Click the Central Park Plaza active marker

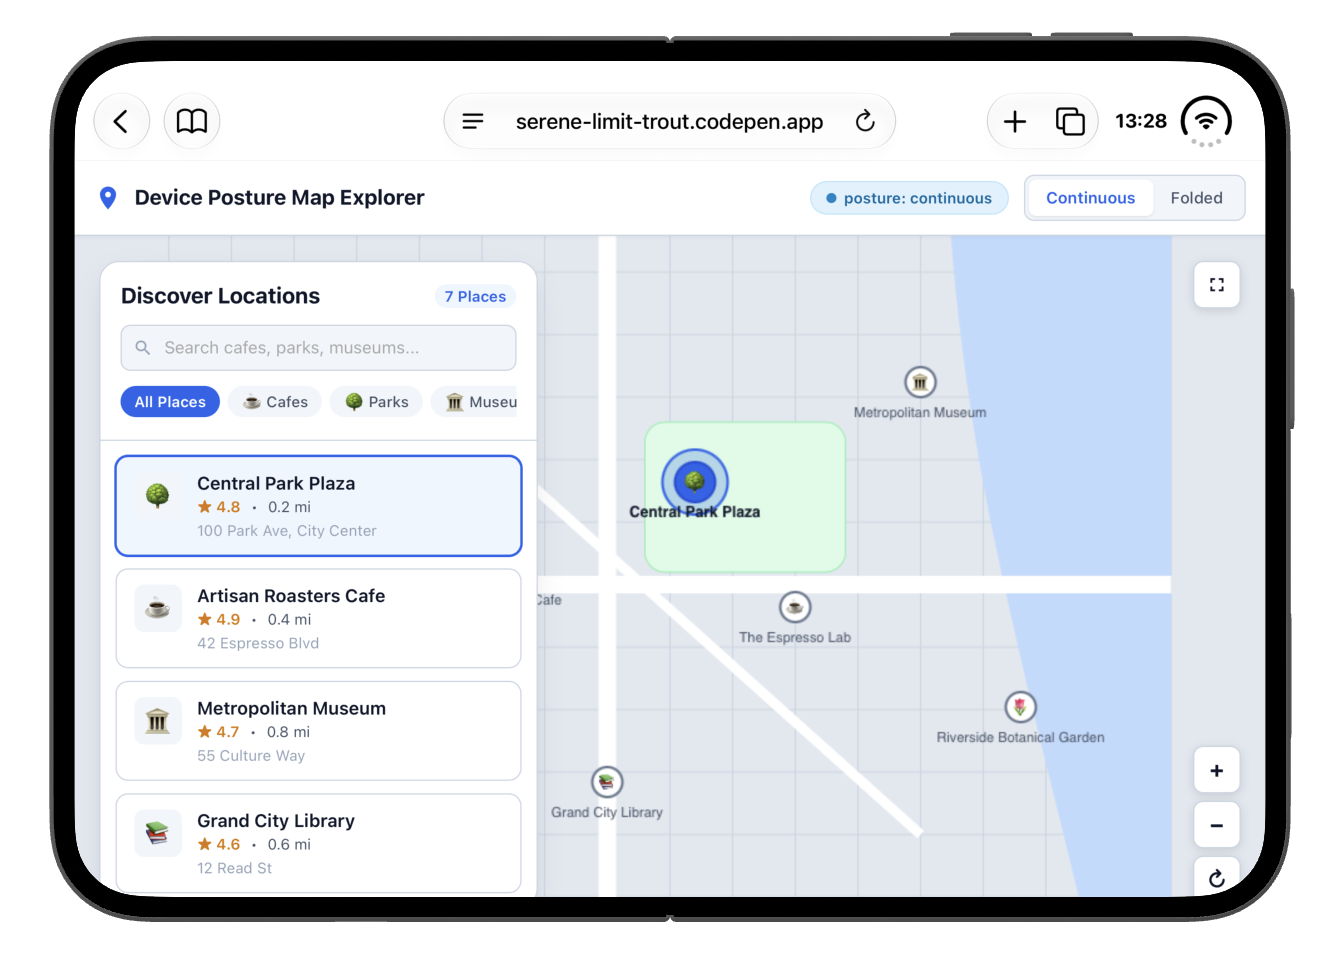coord(695,482)
